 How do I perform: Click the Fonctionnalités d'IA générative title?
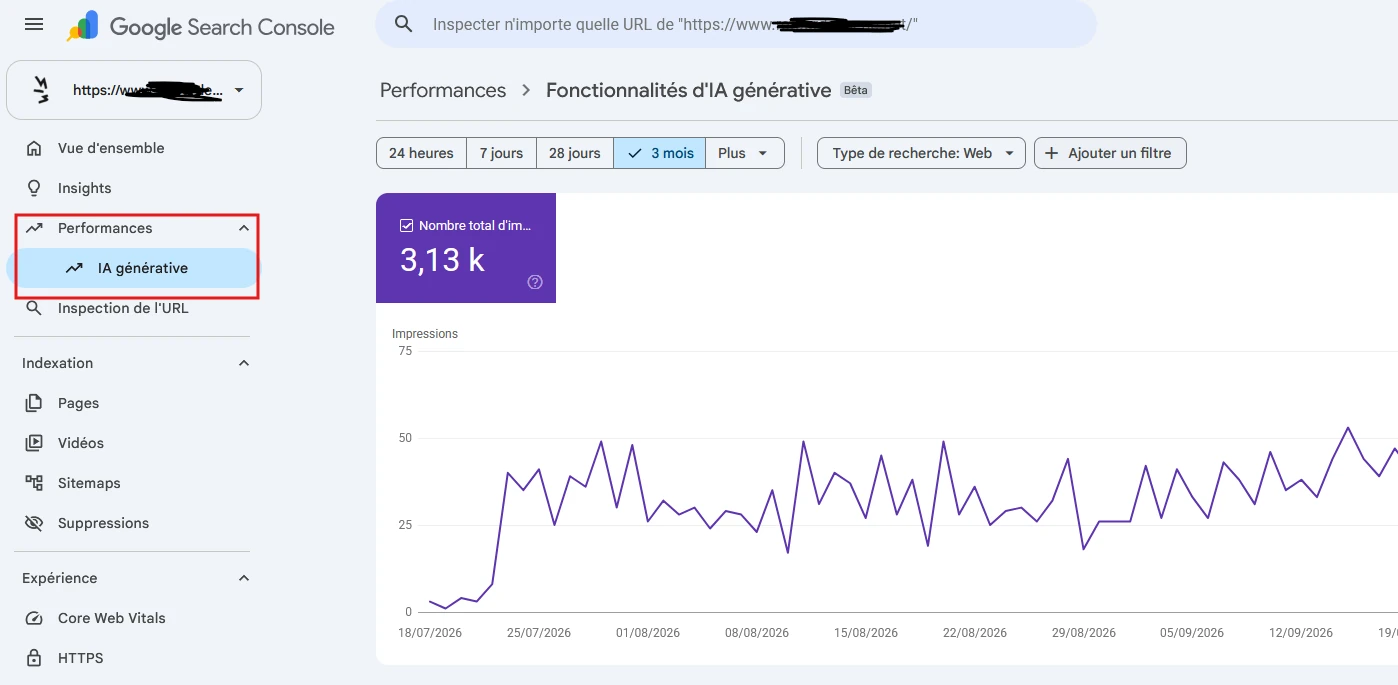coord(688,90)
